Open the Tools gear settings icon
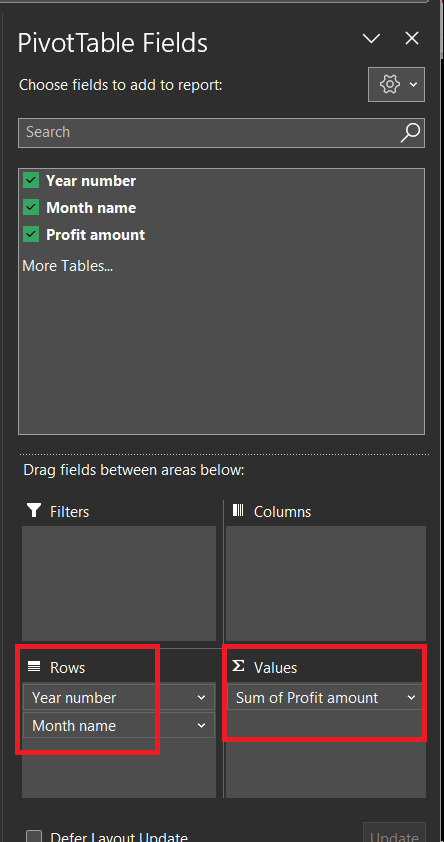444x842 pixels. pyautogui.click(x=390, y=84)
